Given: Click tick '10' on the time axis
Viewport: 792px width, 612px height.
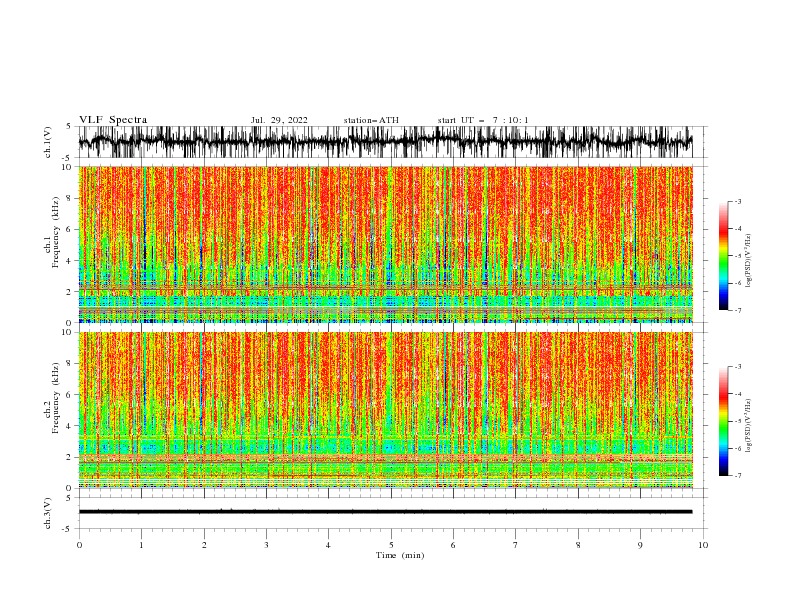Looking at the screenshot, I should (x=703, y=545).
